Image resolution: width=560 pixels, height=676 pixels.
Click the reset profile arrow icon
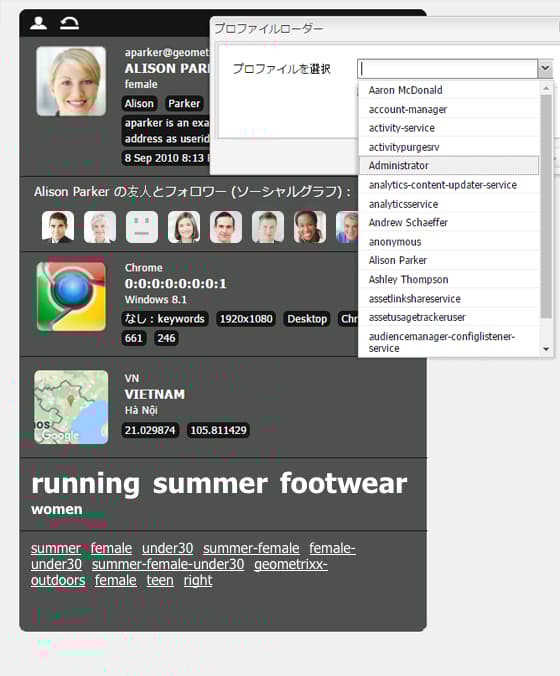coord(69,23)
